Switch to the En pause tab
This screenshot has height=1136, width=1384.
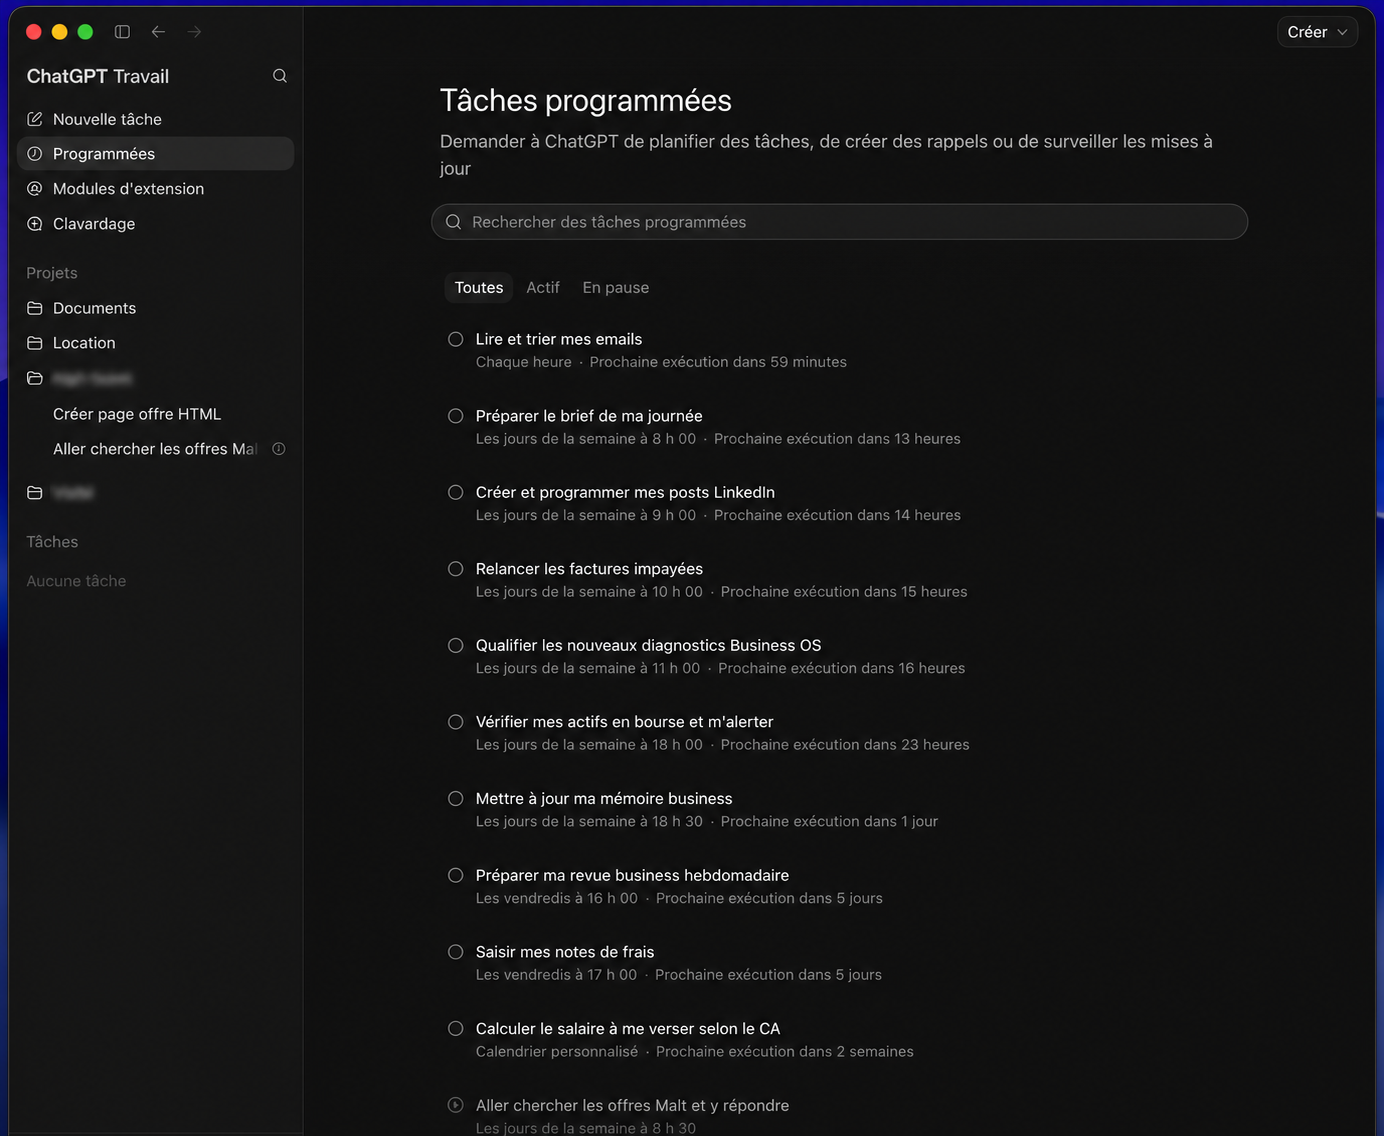point(616,288)
